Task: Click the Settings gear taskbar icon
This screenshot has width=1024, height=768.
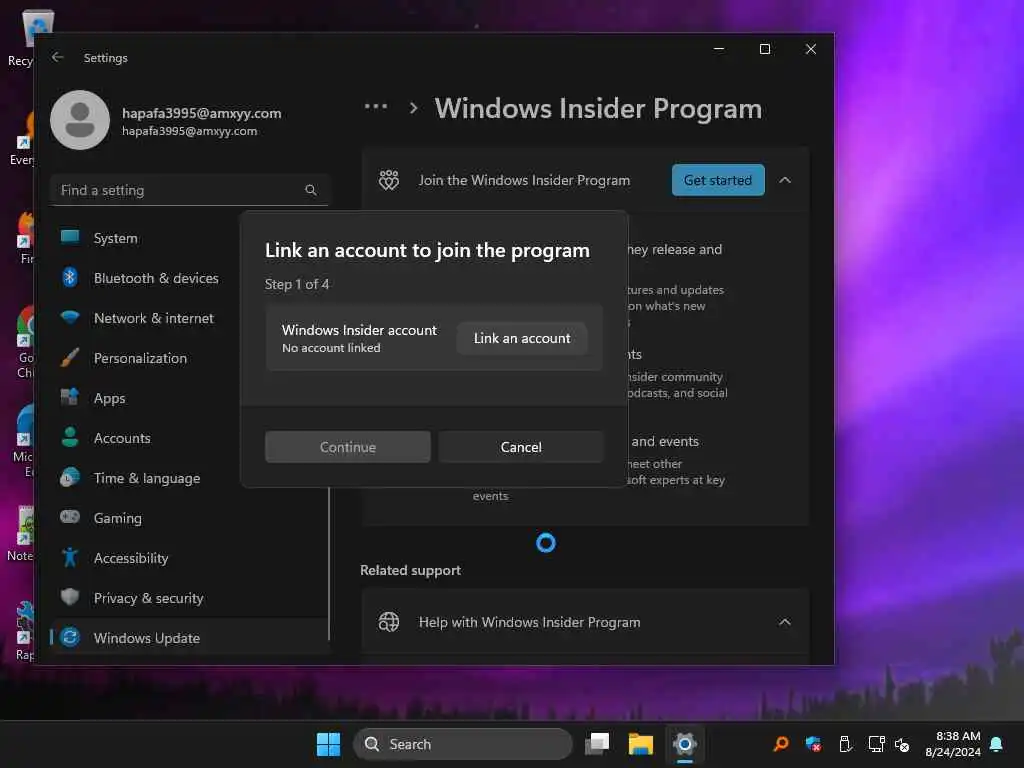Action: (684, 744)
